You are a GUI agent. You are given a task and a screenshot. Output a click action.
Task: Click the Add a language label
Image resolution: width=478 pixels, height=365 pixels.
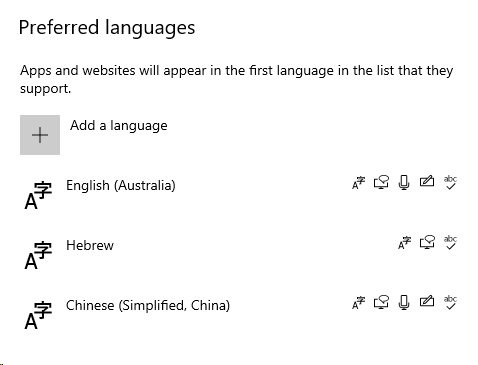[119, 126]
